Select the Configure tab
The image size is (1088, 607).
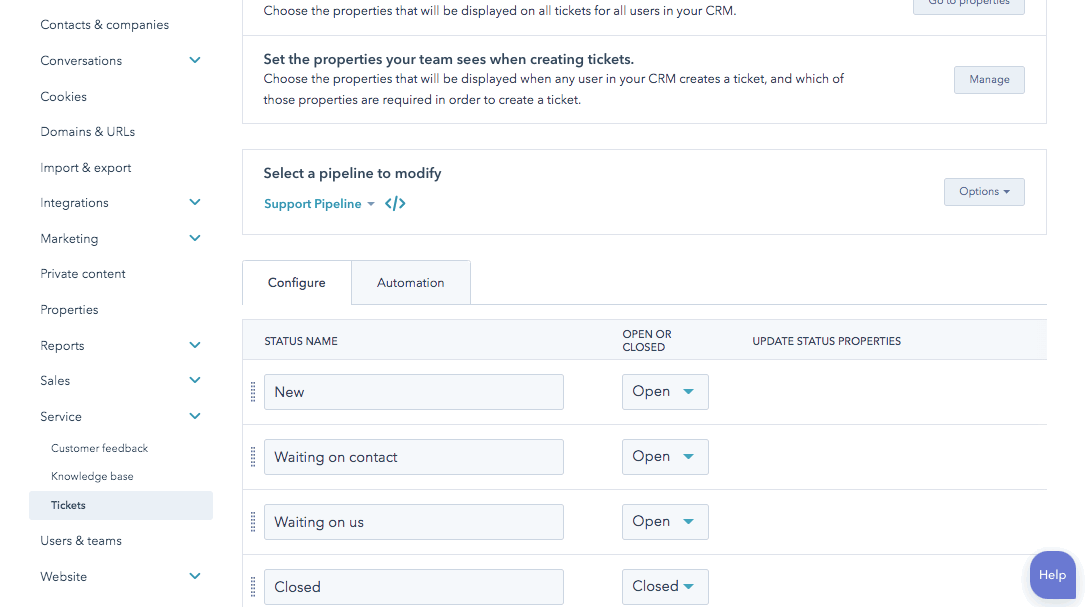(x=297, y=283)
